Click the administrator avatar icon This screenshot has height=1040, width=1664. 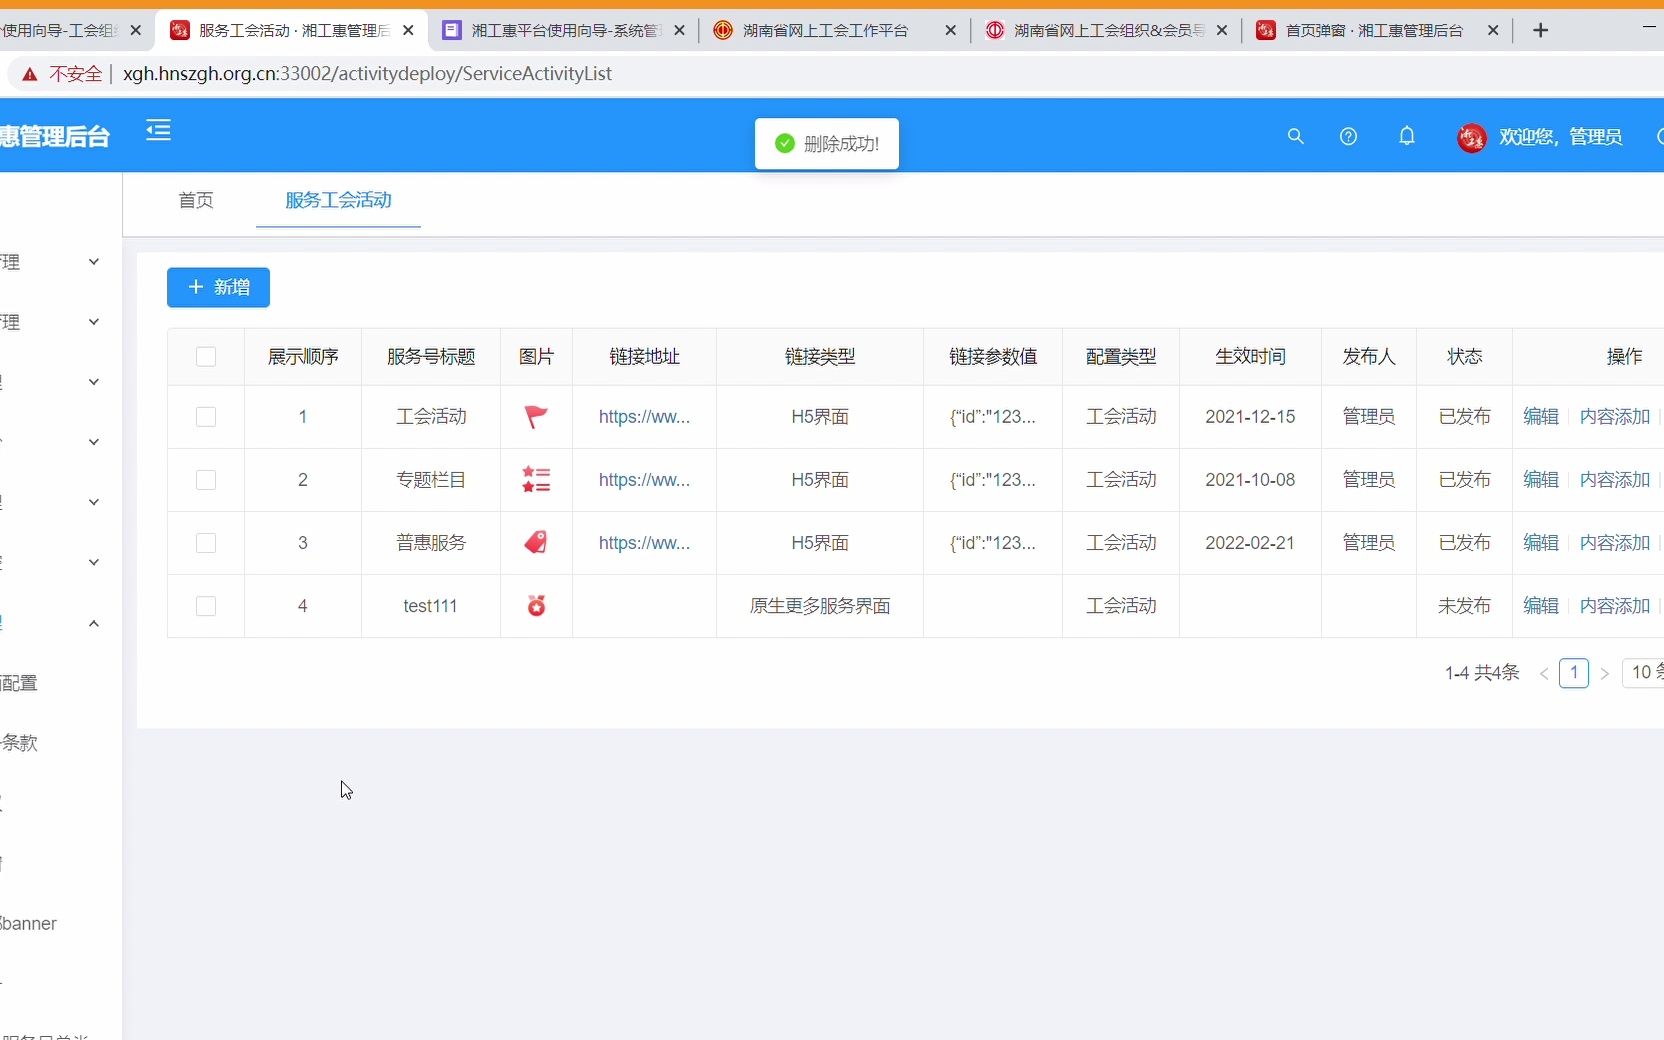click(1471, 137)
